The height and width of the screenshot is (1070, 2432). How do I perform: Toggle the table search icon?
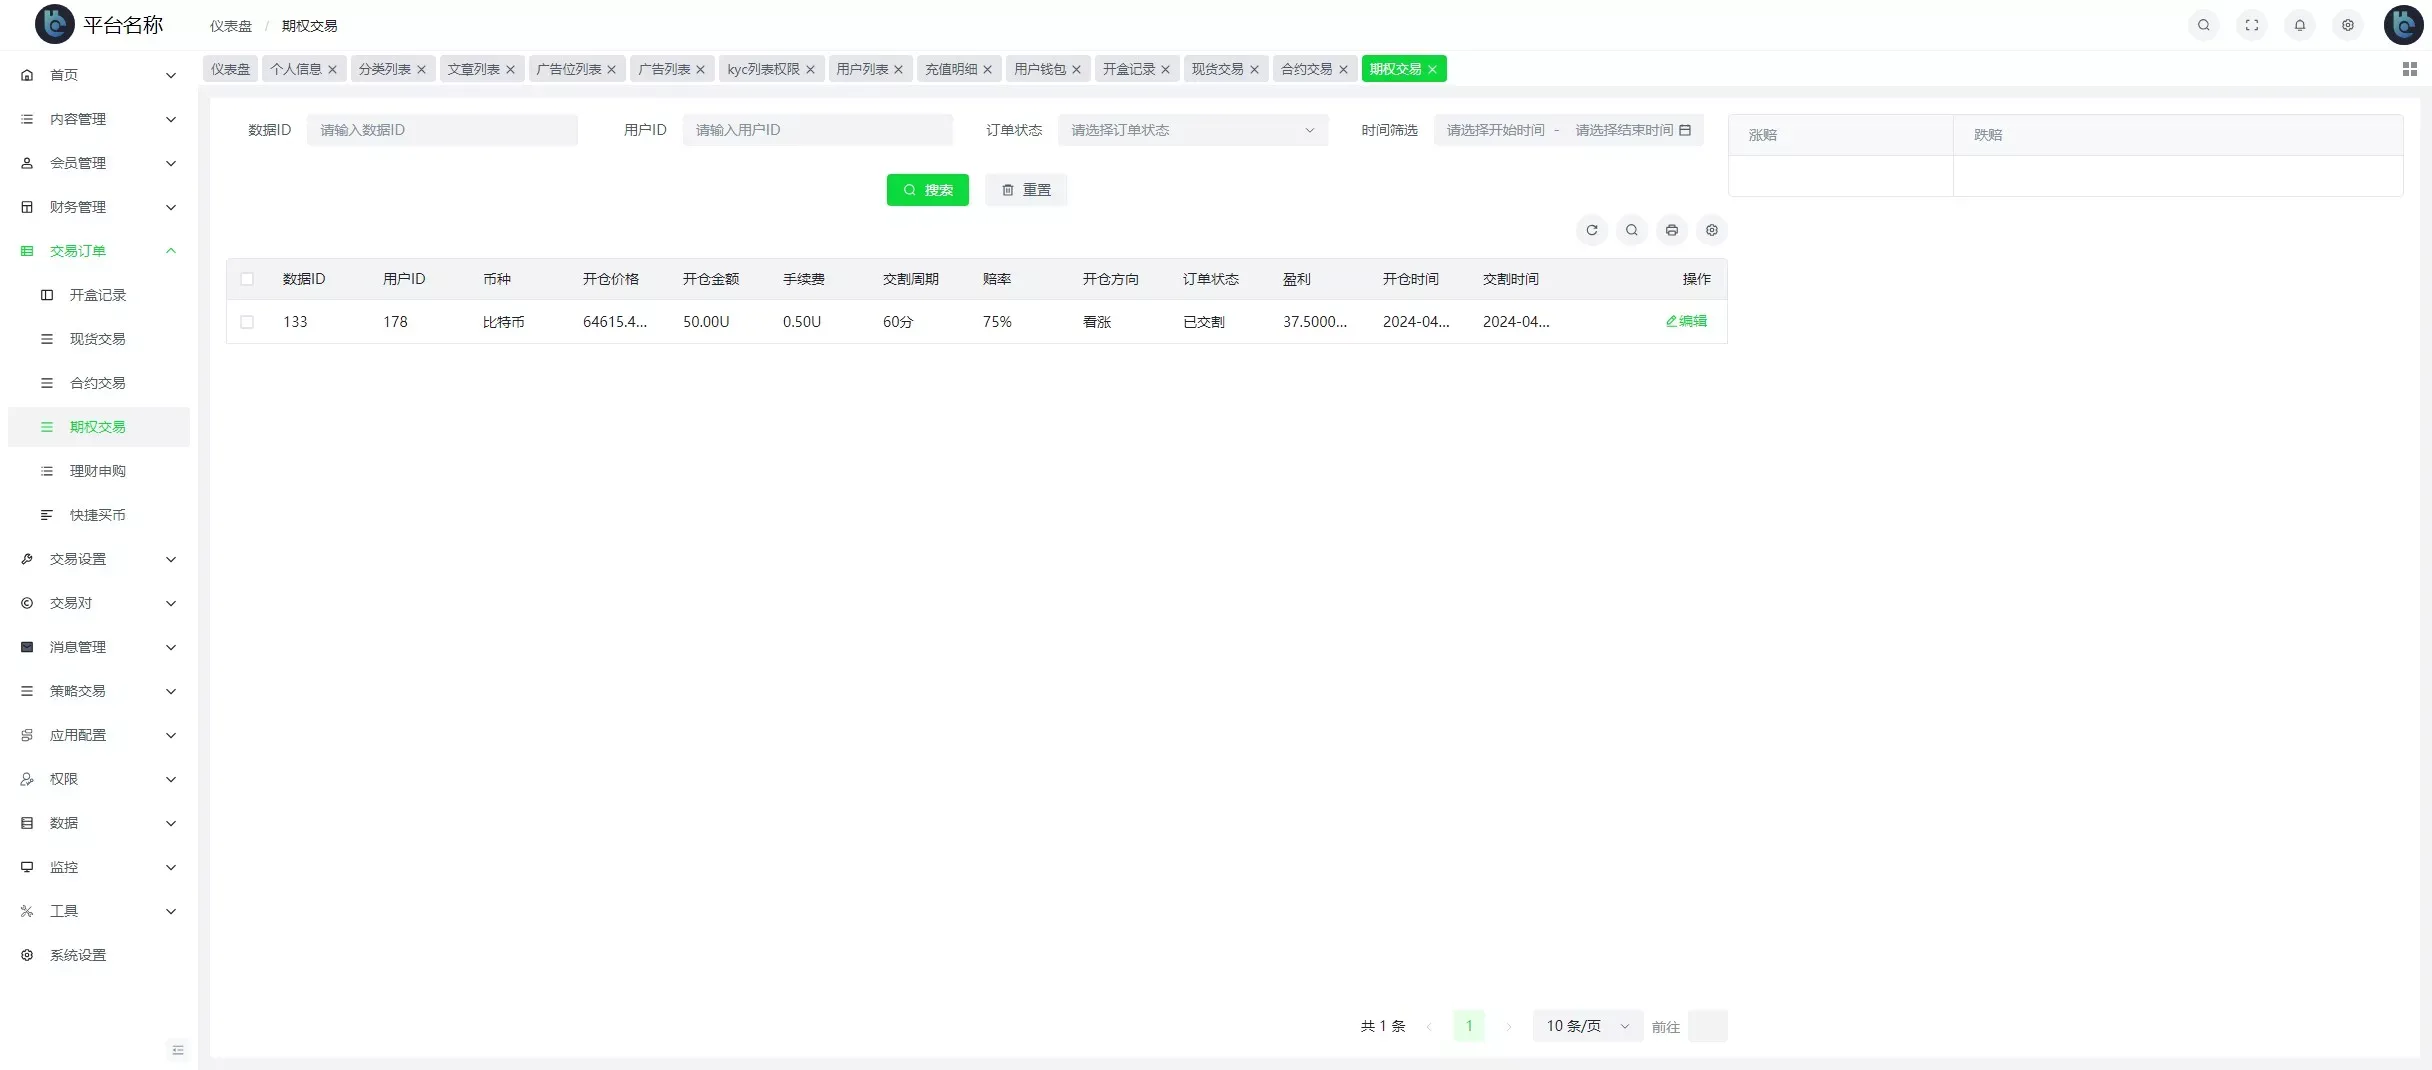point(1631,230)
